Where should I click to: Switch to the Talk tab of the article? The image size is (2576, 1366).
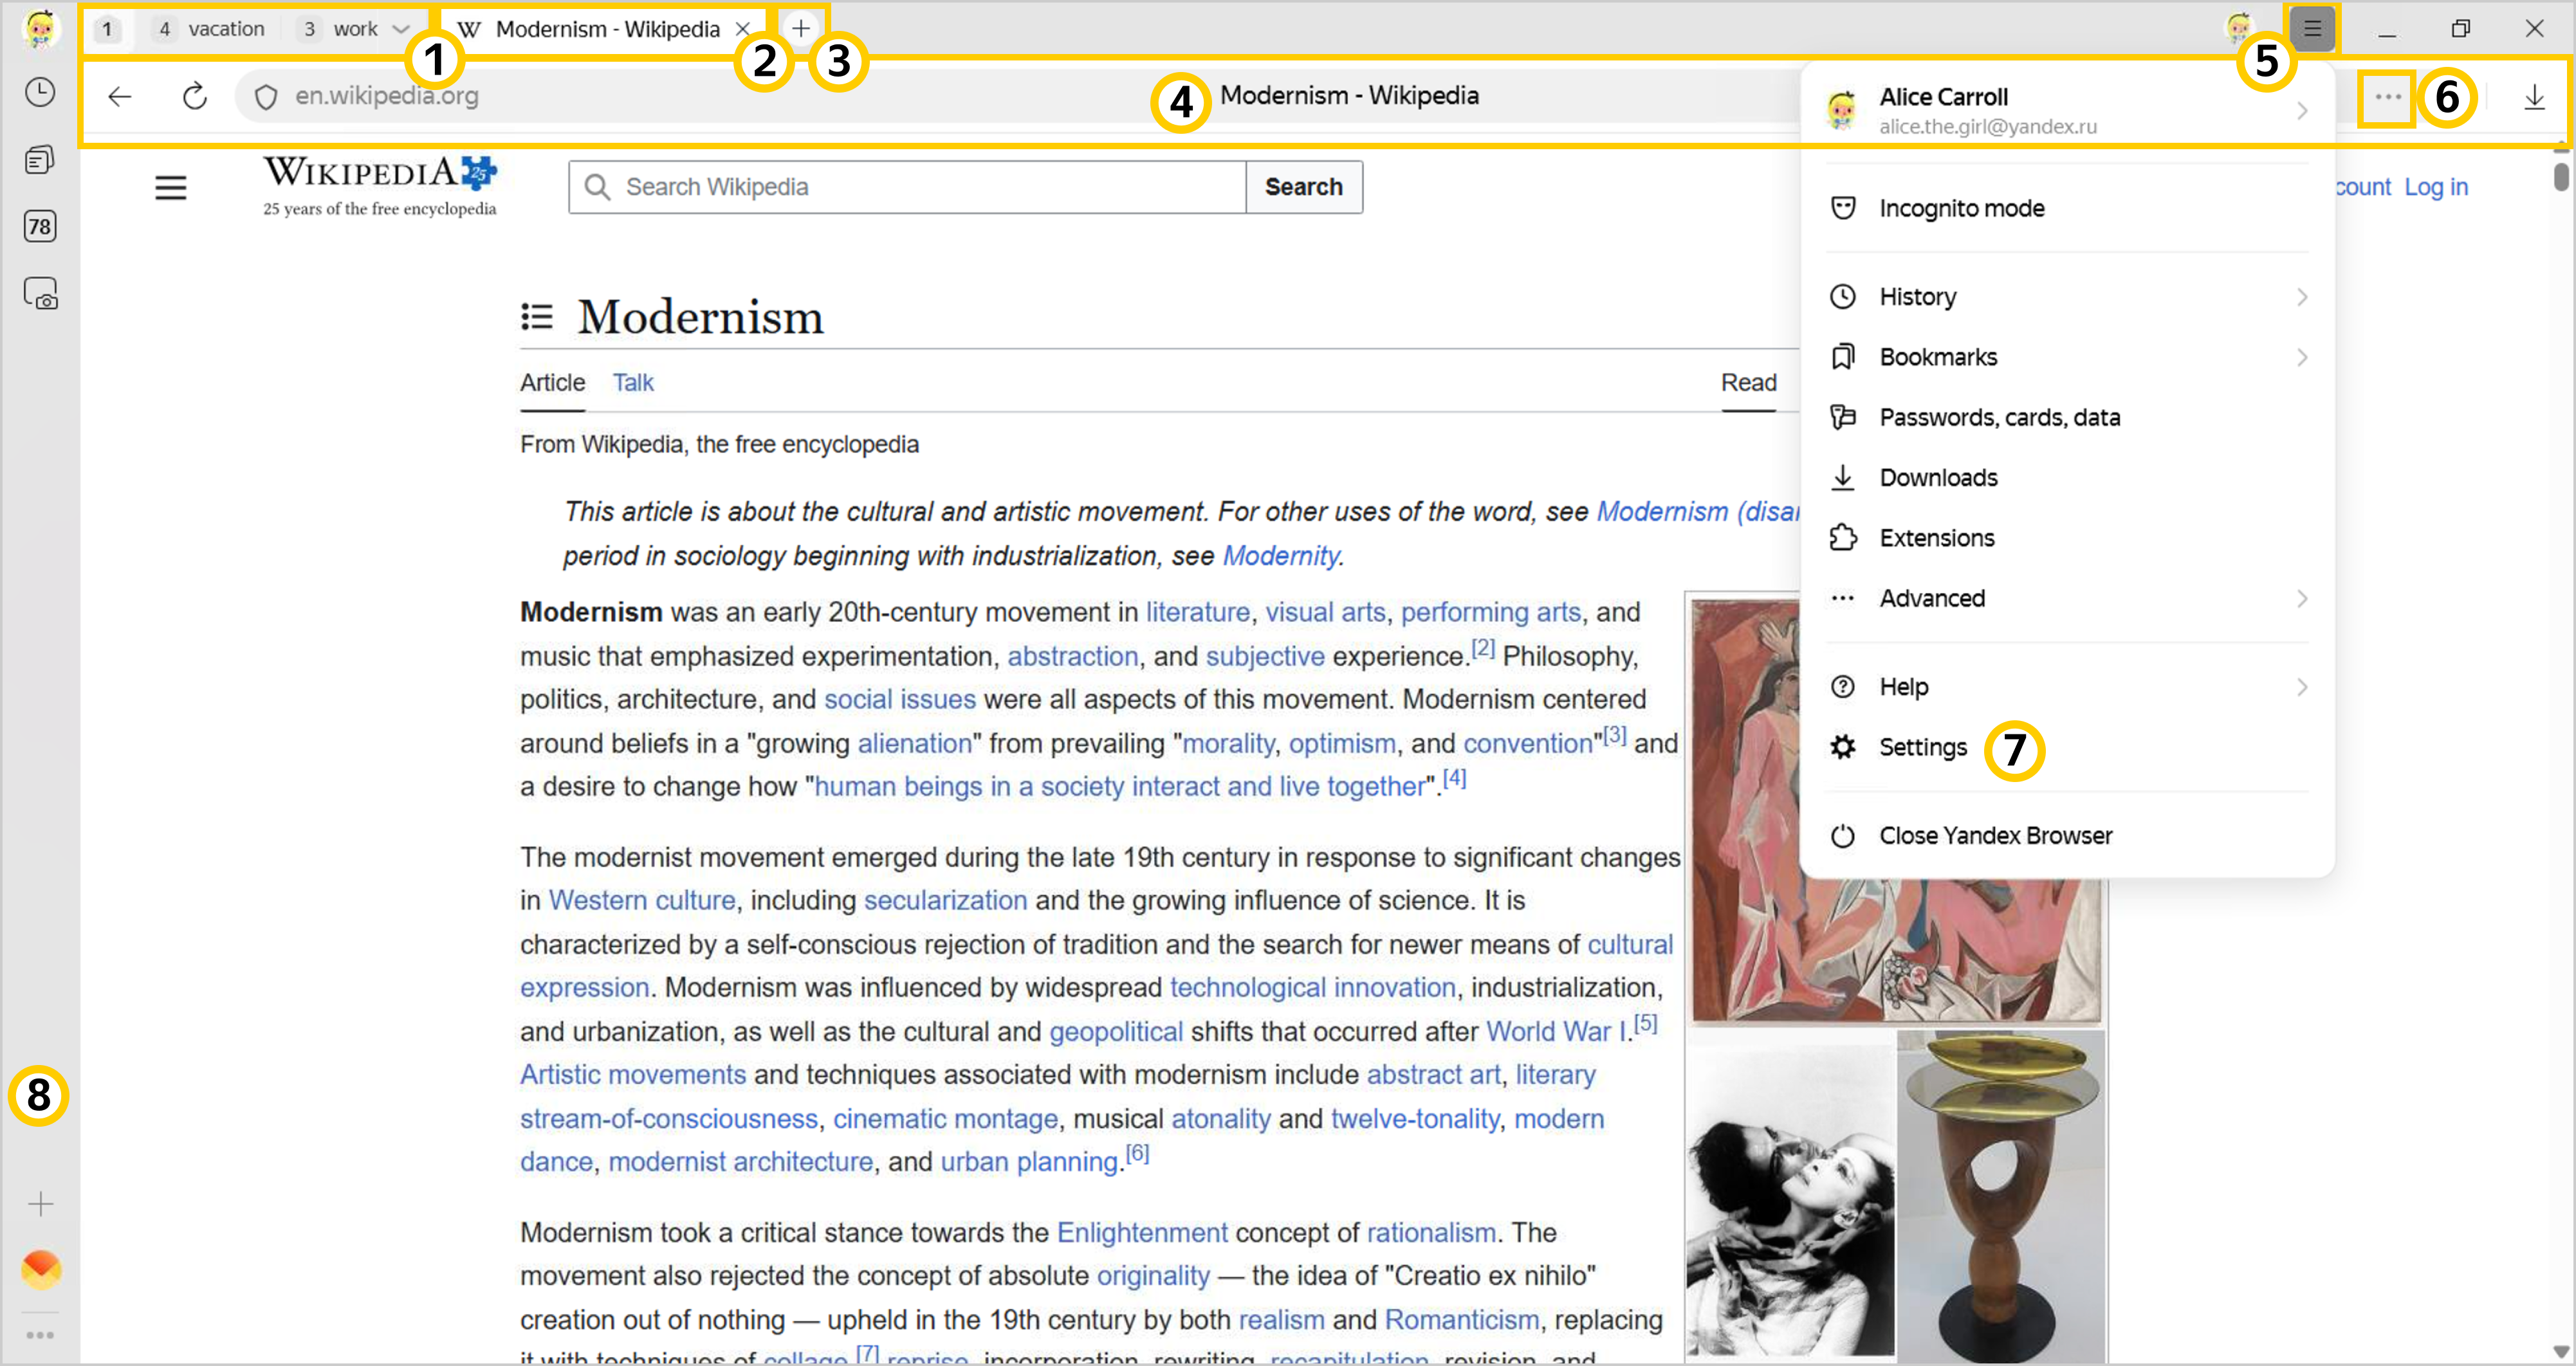tap(633, 383)
